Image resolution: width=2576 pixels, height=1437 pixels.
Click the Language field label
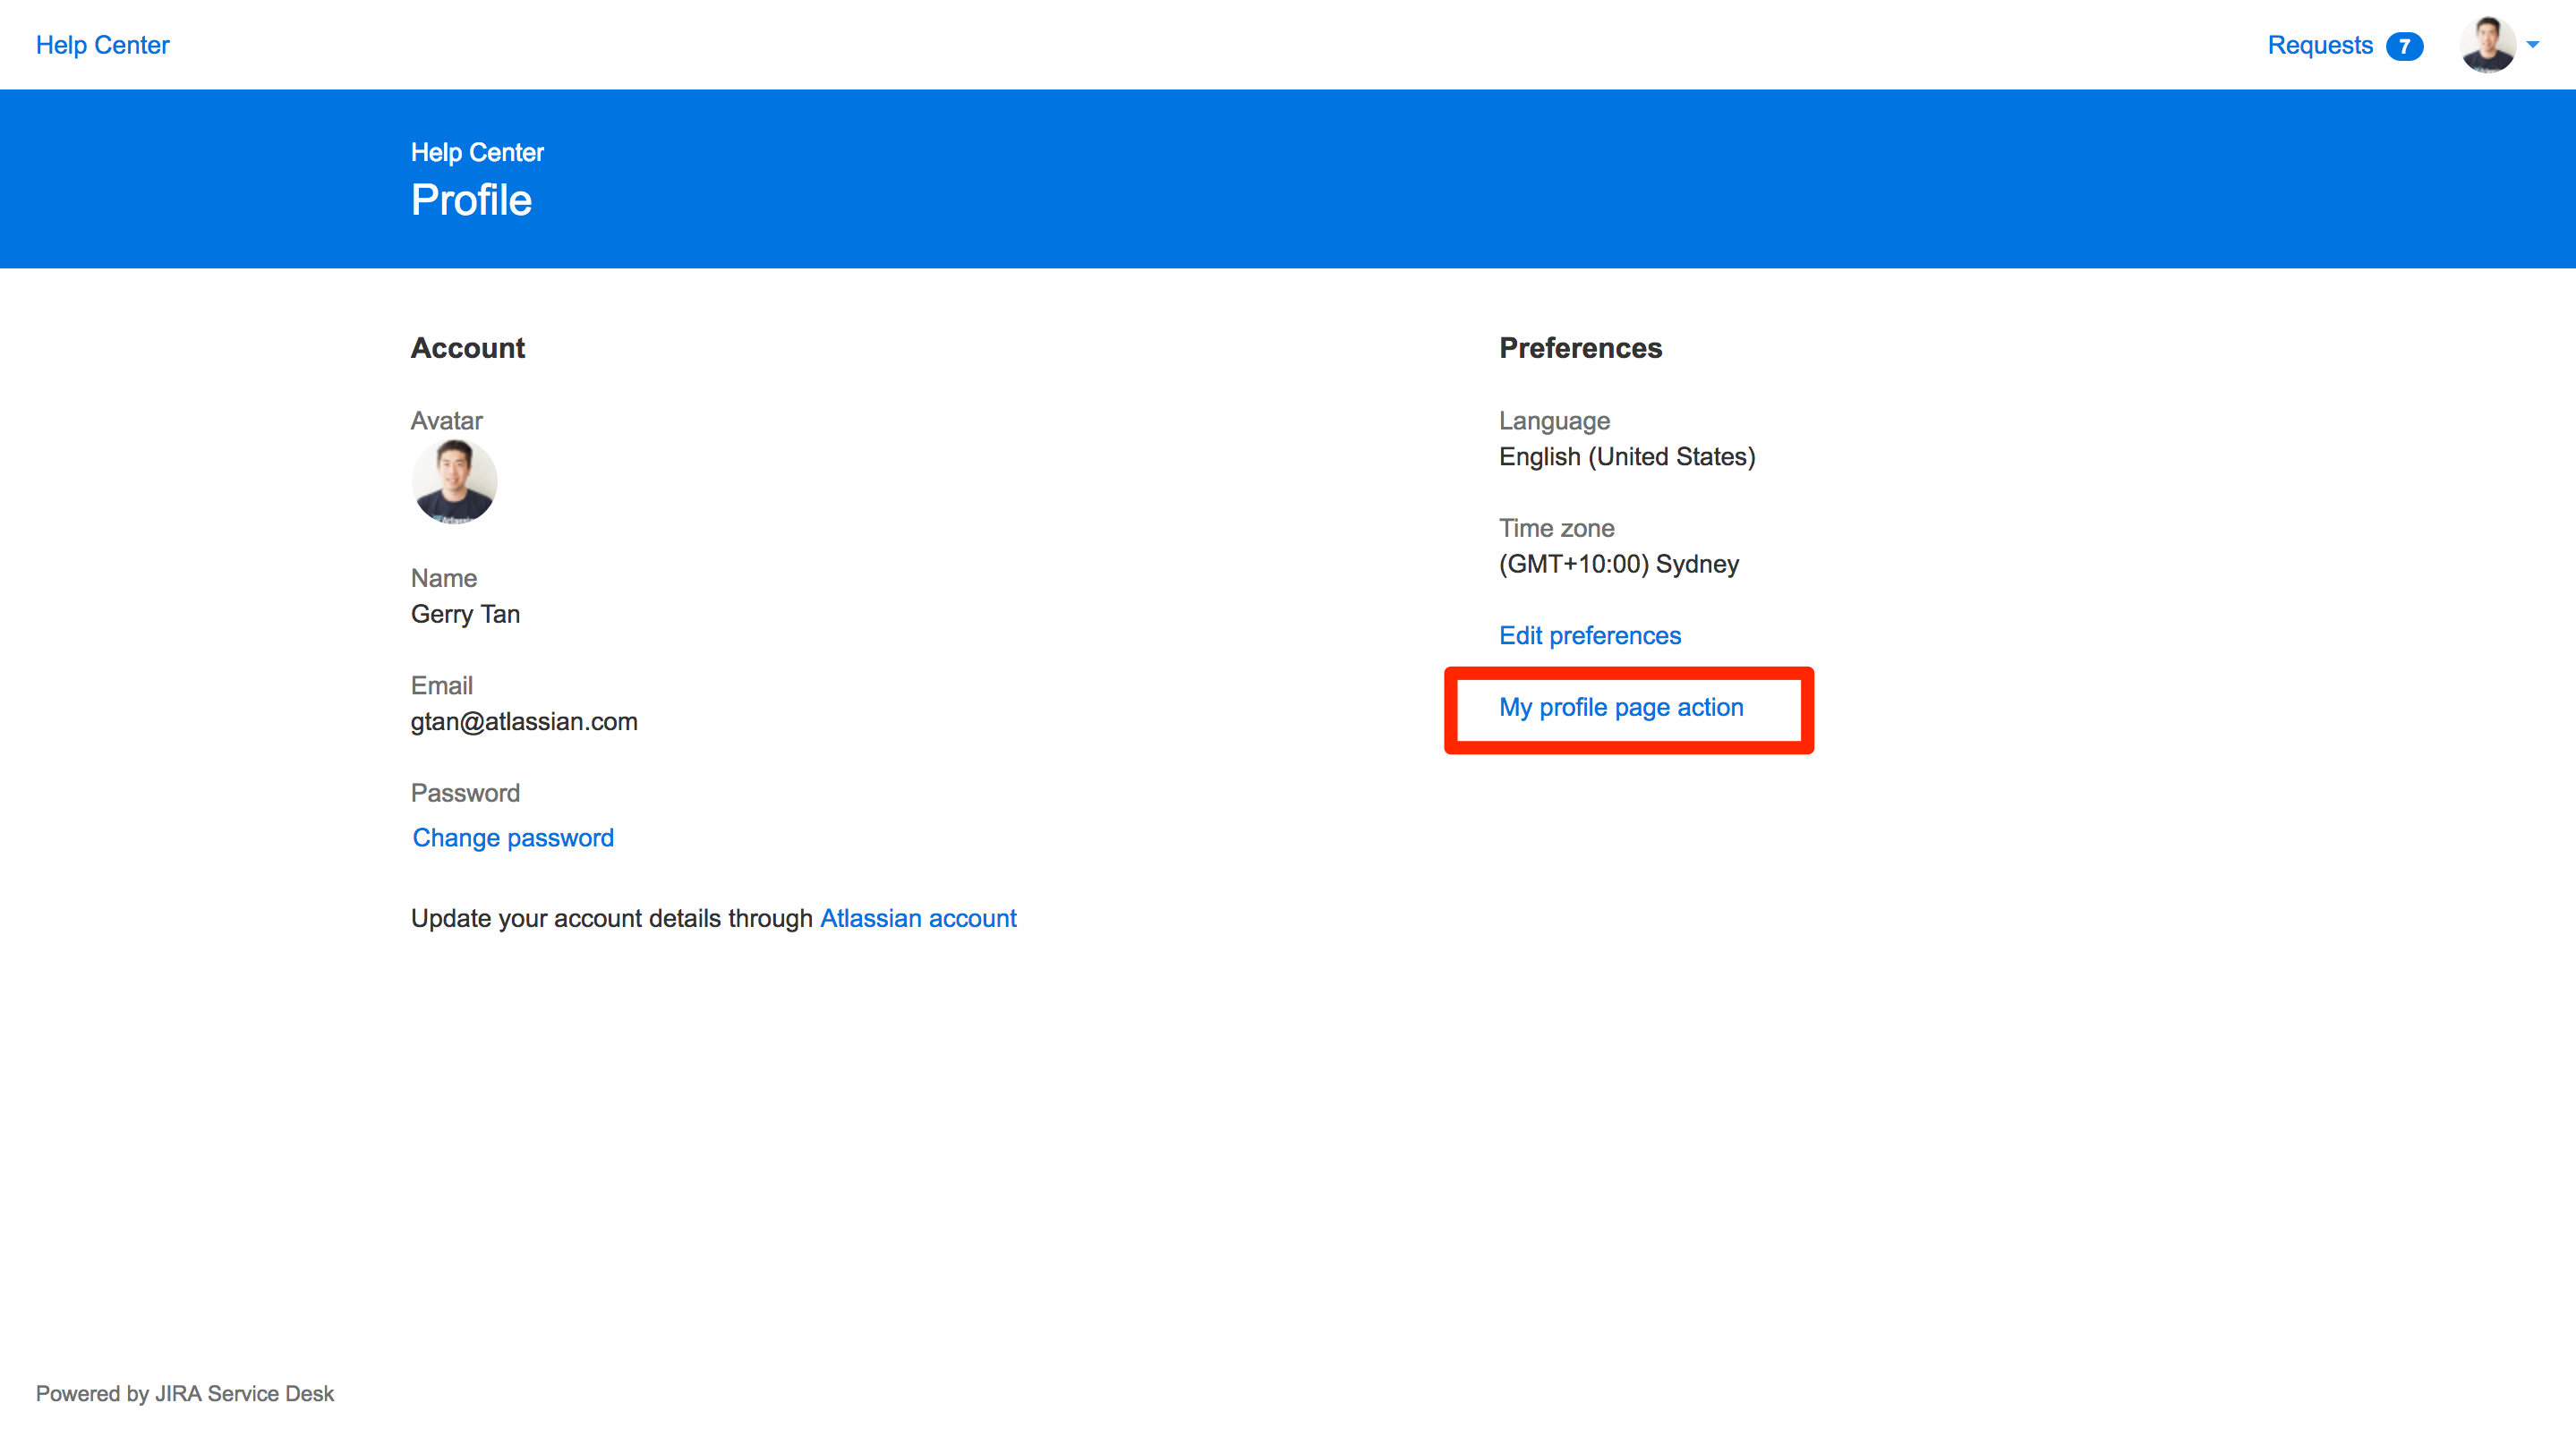tap(1554, 421)
